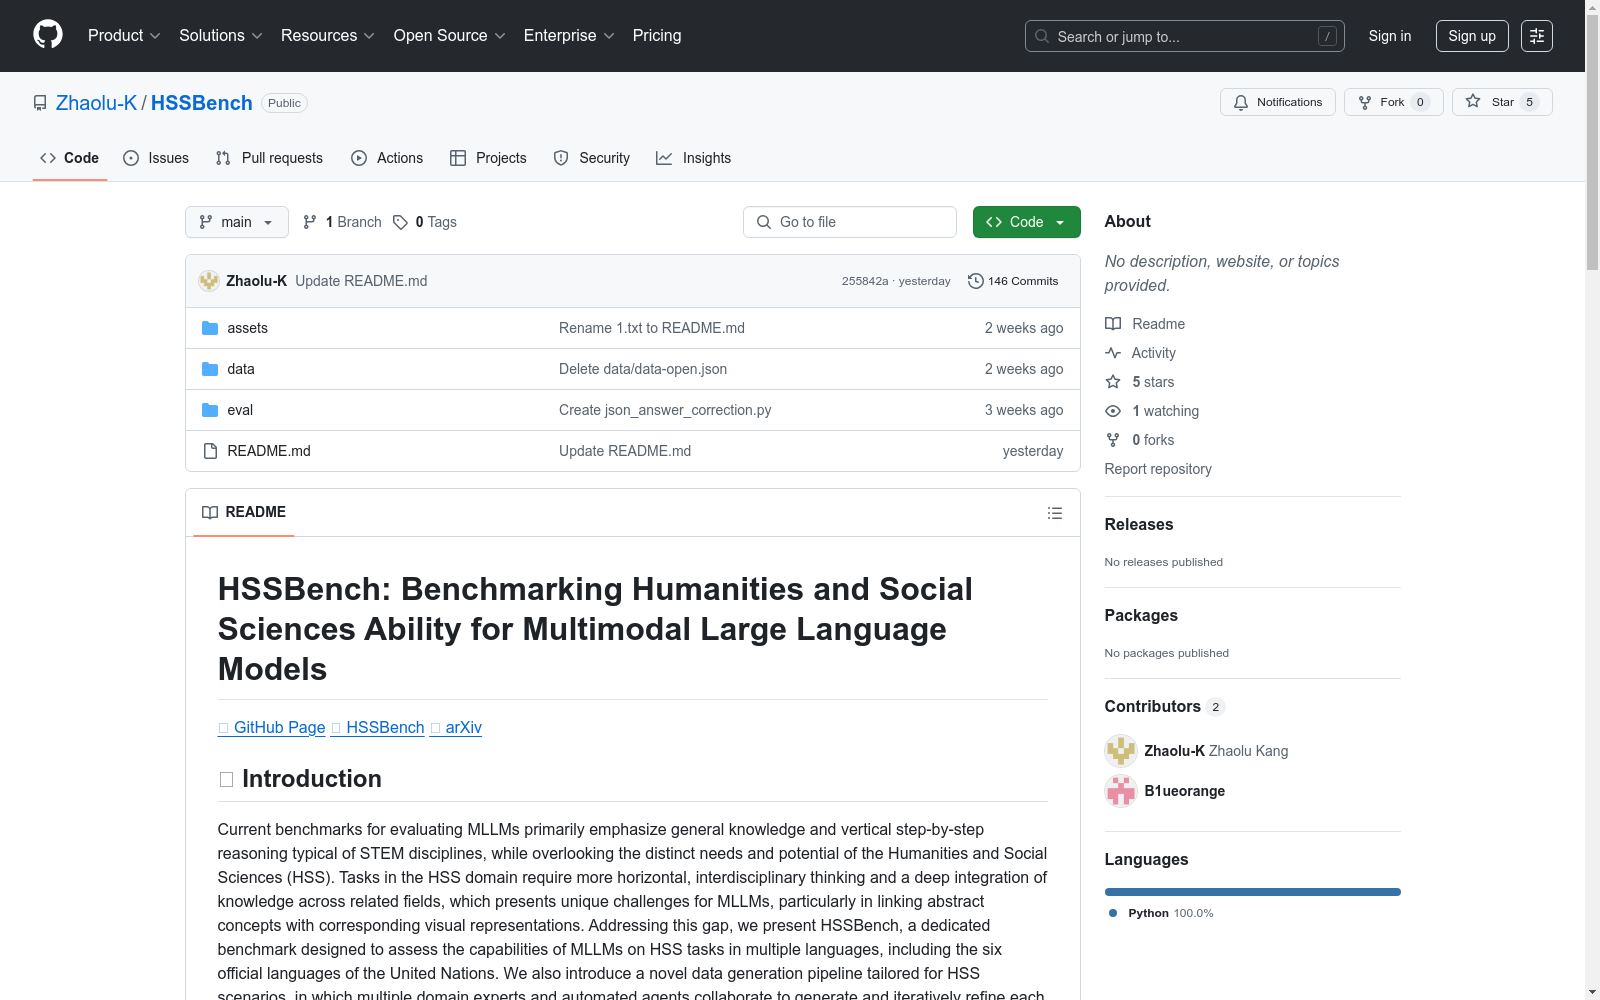1600x1000 pixels.
Task: Click the Activity pulse icon
Action: pos(1113,353)
